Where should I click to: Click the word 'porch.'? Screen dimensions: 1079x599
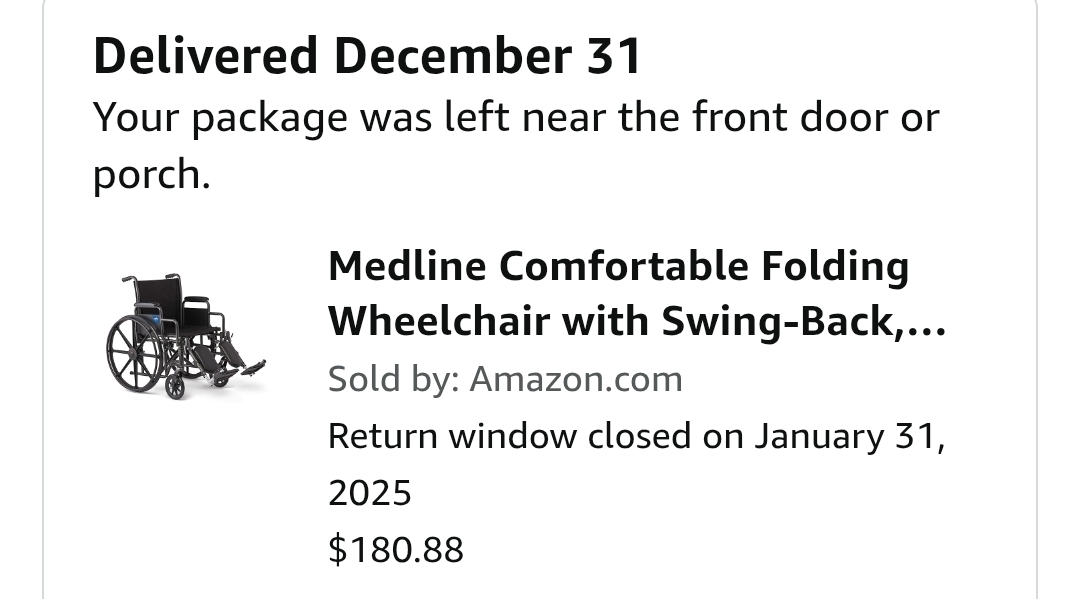[x=151, y=175]
